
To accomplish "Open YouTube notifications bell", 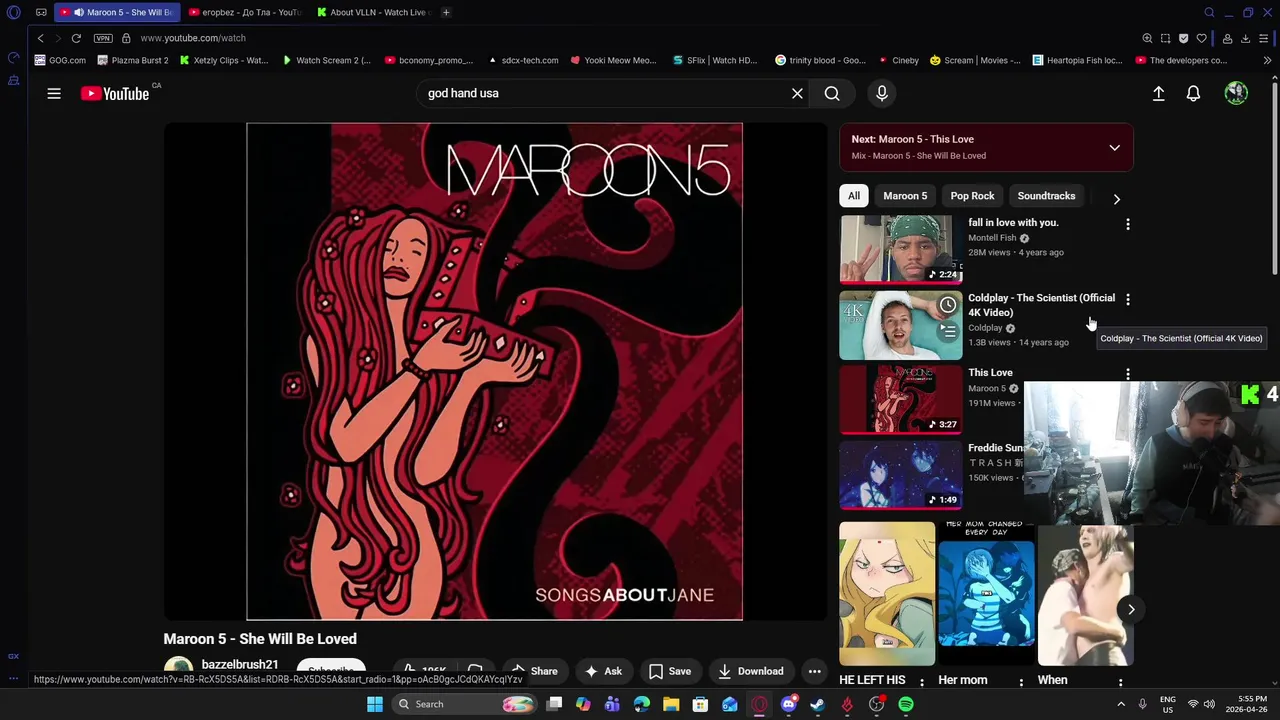I will (1193, 93).
